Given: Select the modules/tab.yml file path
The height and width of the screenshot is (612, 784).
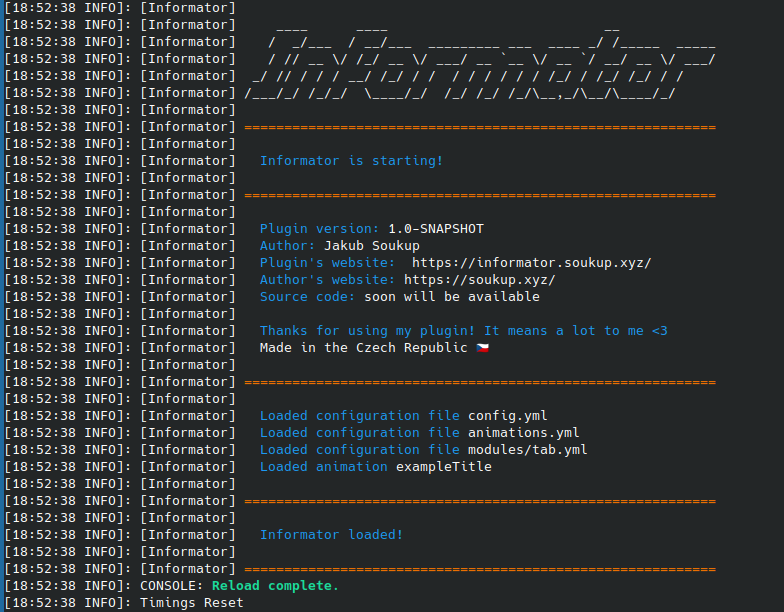Looking at the screenshot, I should [x=527, y=450].
